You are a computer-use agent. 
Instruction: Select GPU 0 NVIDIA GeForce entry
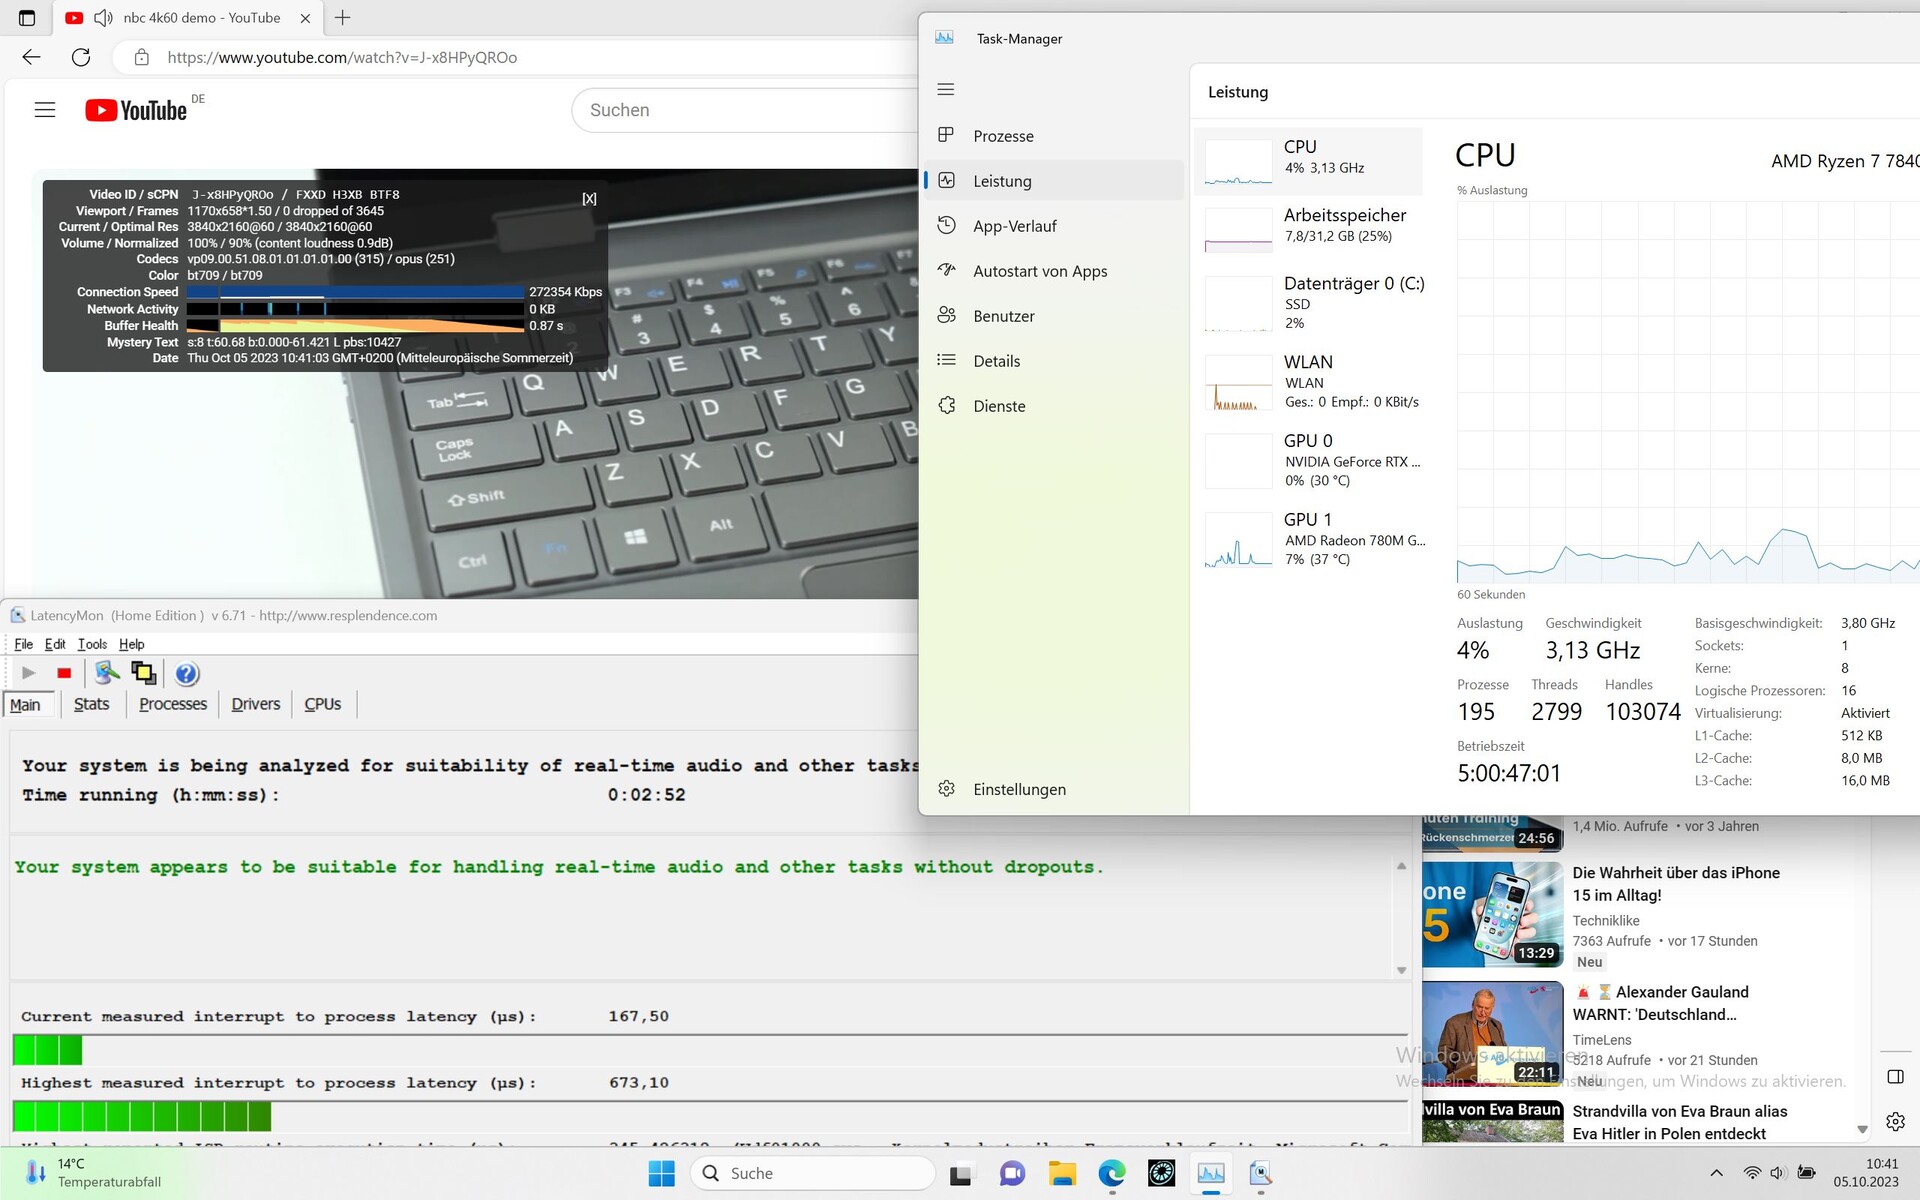point(1309,460)
